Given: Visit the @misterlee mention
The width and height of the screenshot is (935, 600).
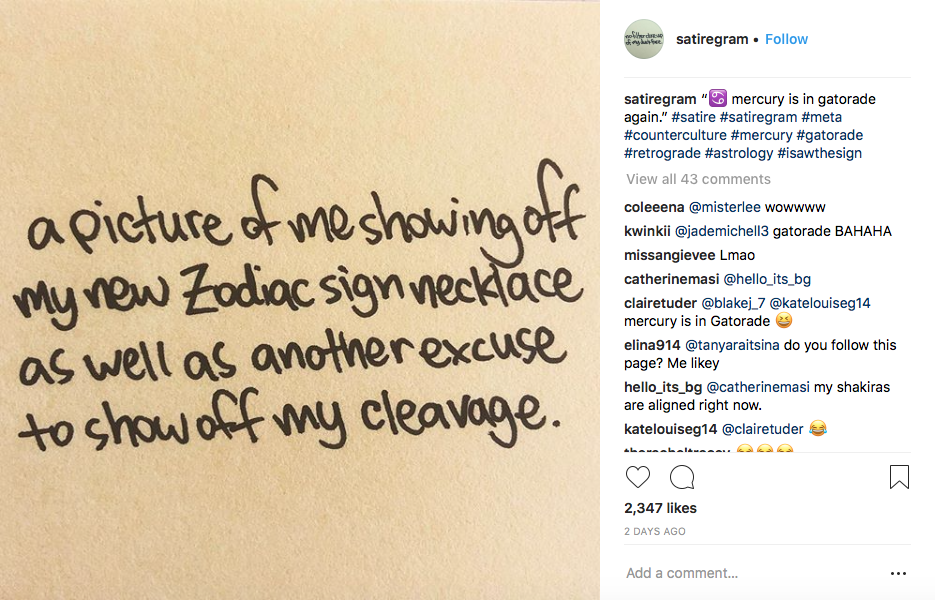Looking at the screenshot, I should tap(725, 207).
